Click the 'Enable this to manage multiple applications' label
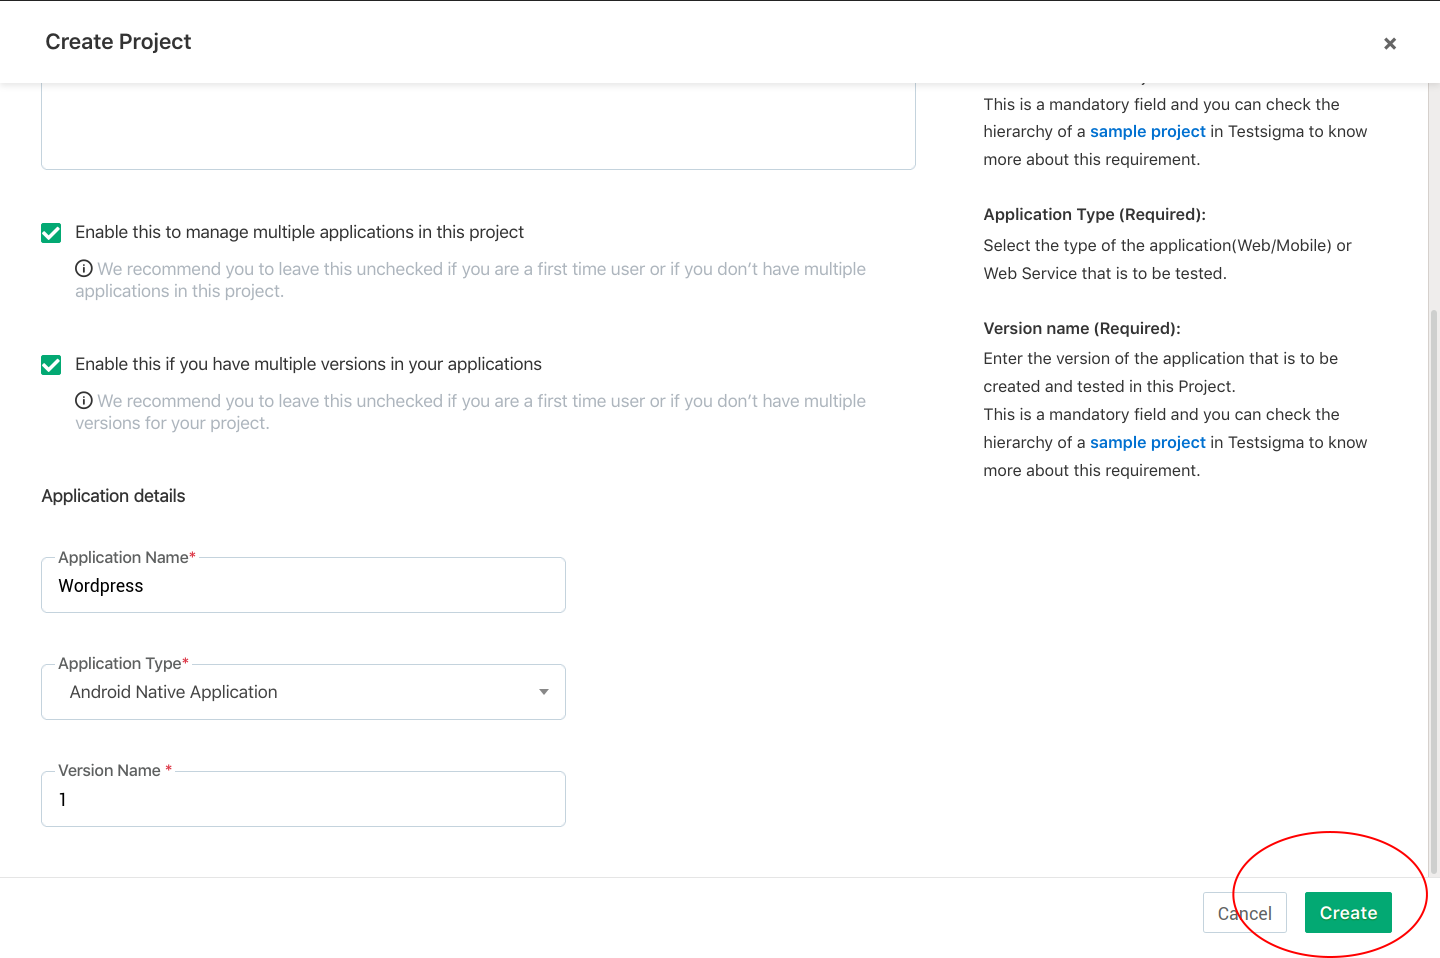1440x958 pixels. (x=299, y=232)
